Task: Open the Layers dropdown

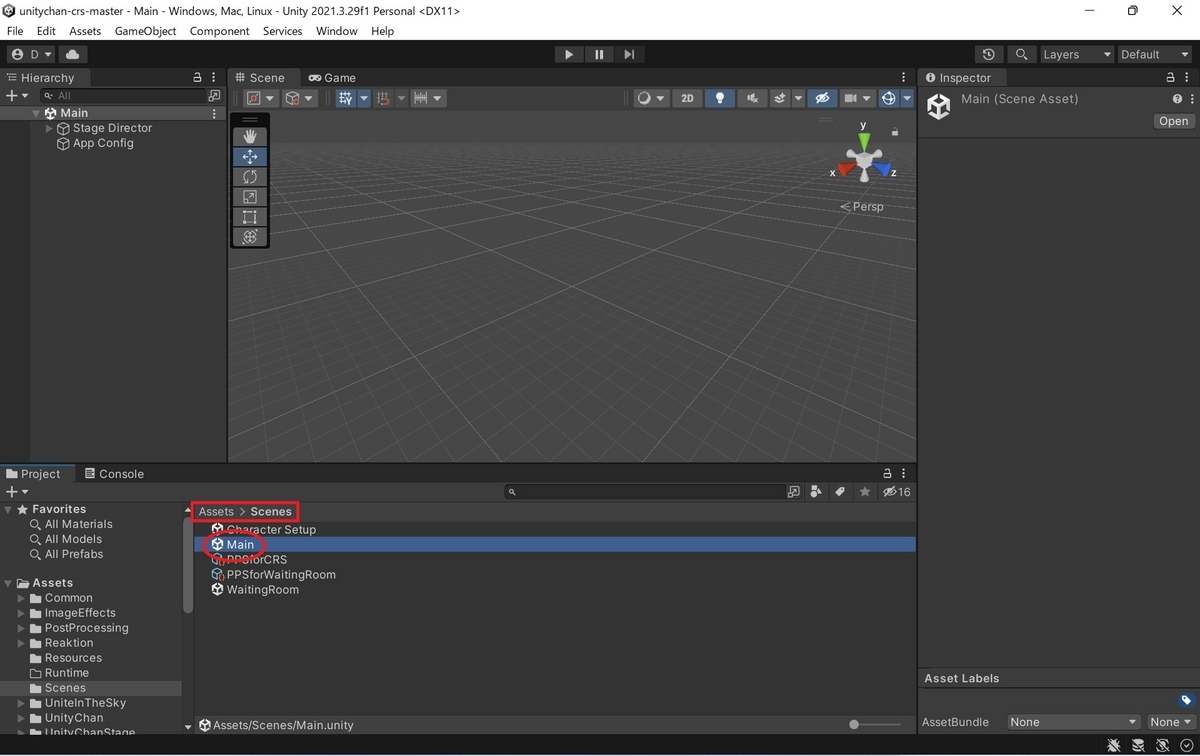Action: pyautogui.click(x=1076, y=54)
